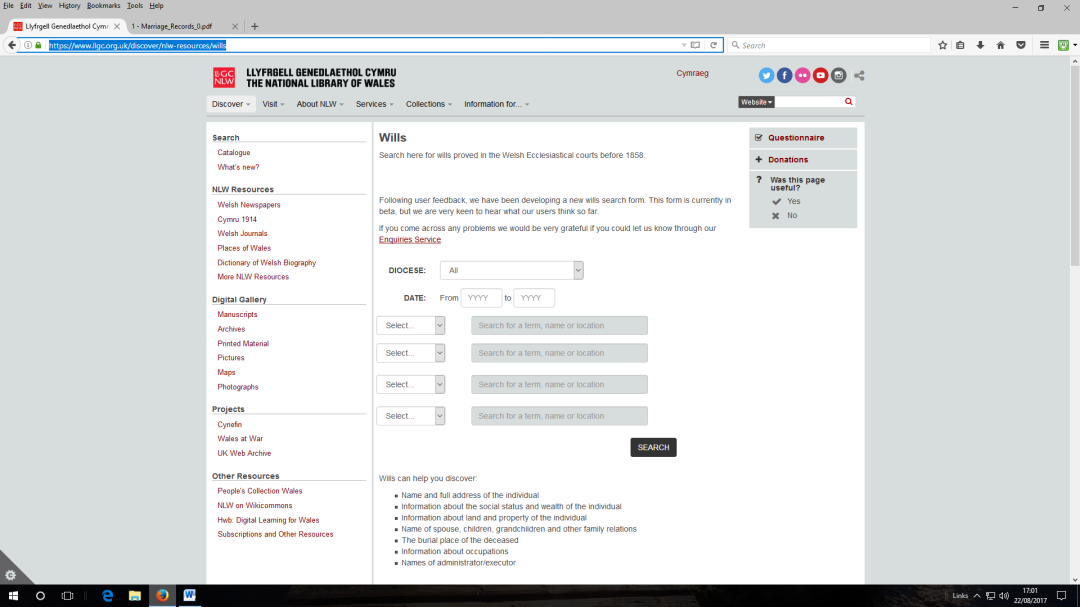Open the Bookmarks menu in menu bar
1080x607 pixels.
[x=103, y=6]
